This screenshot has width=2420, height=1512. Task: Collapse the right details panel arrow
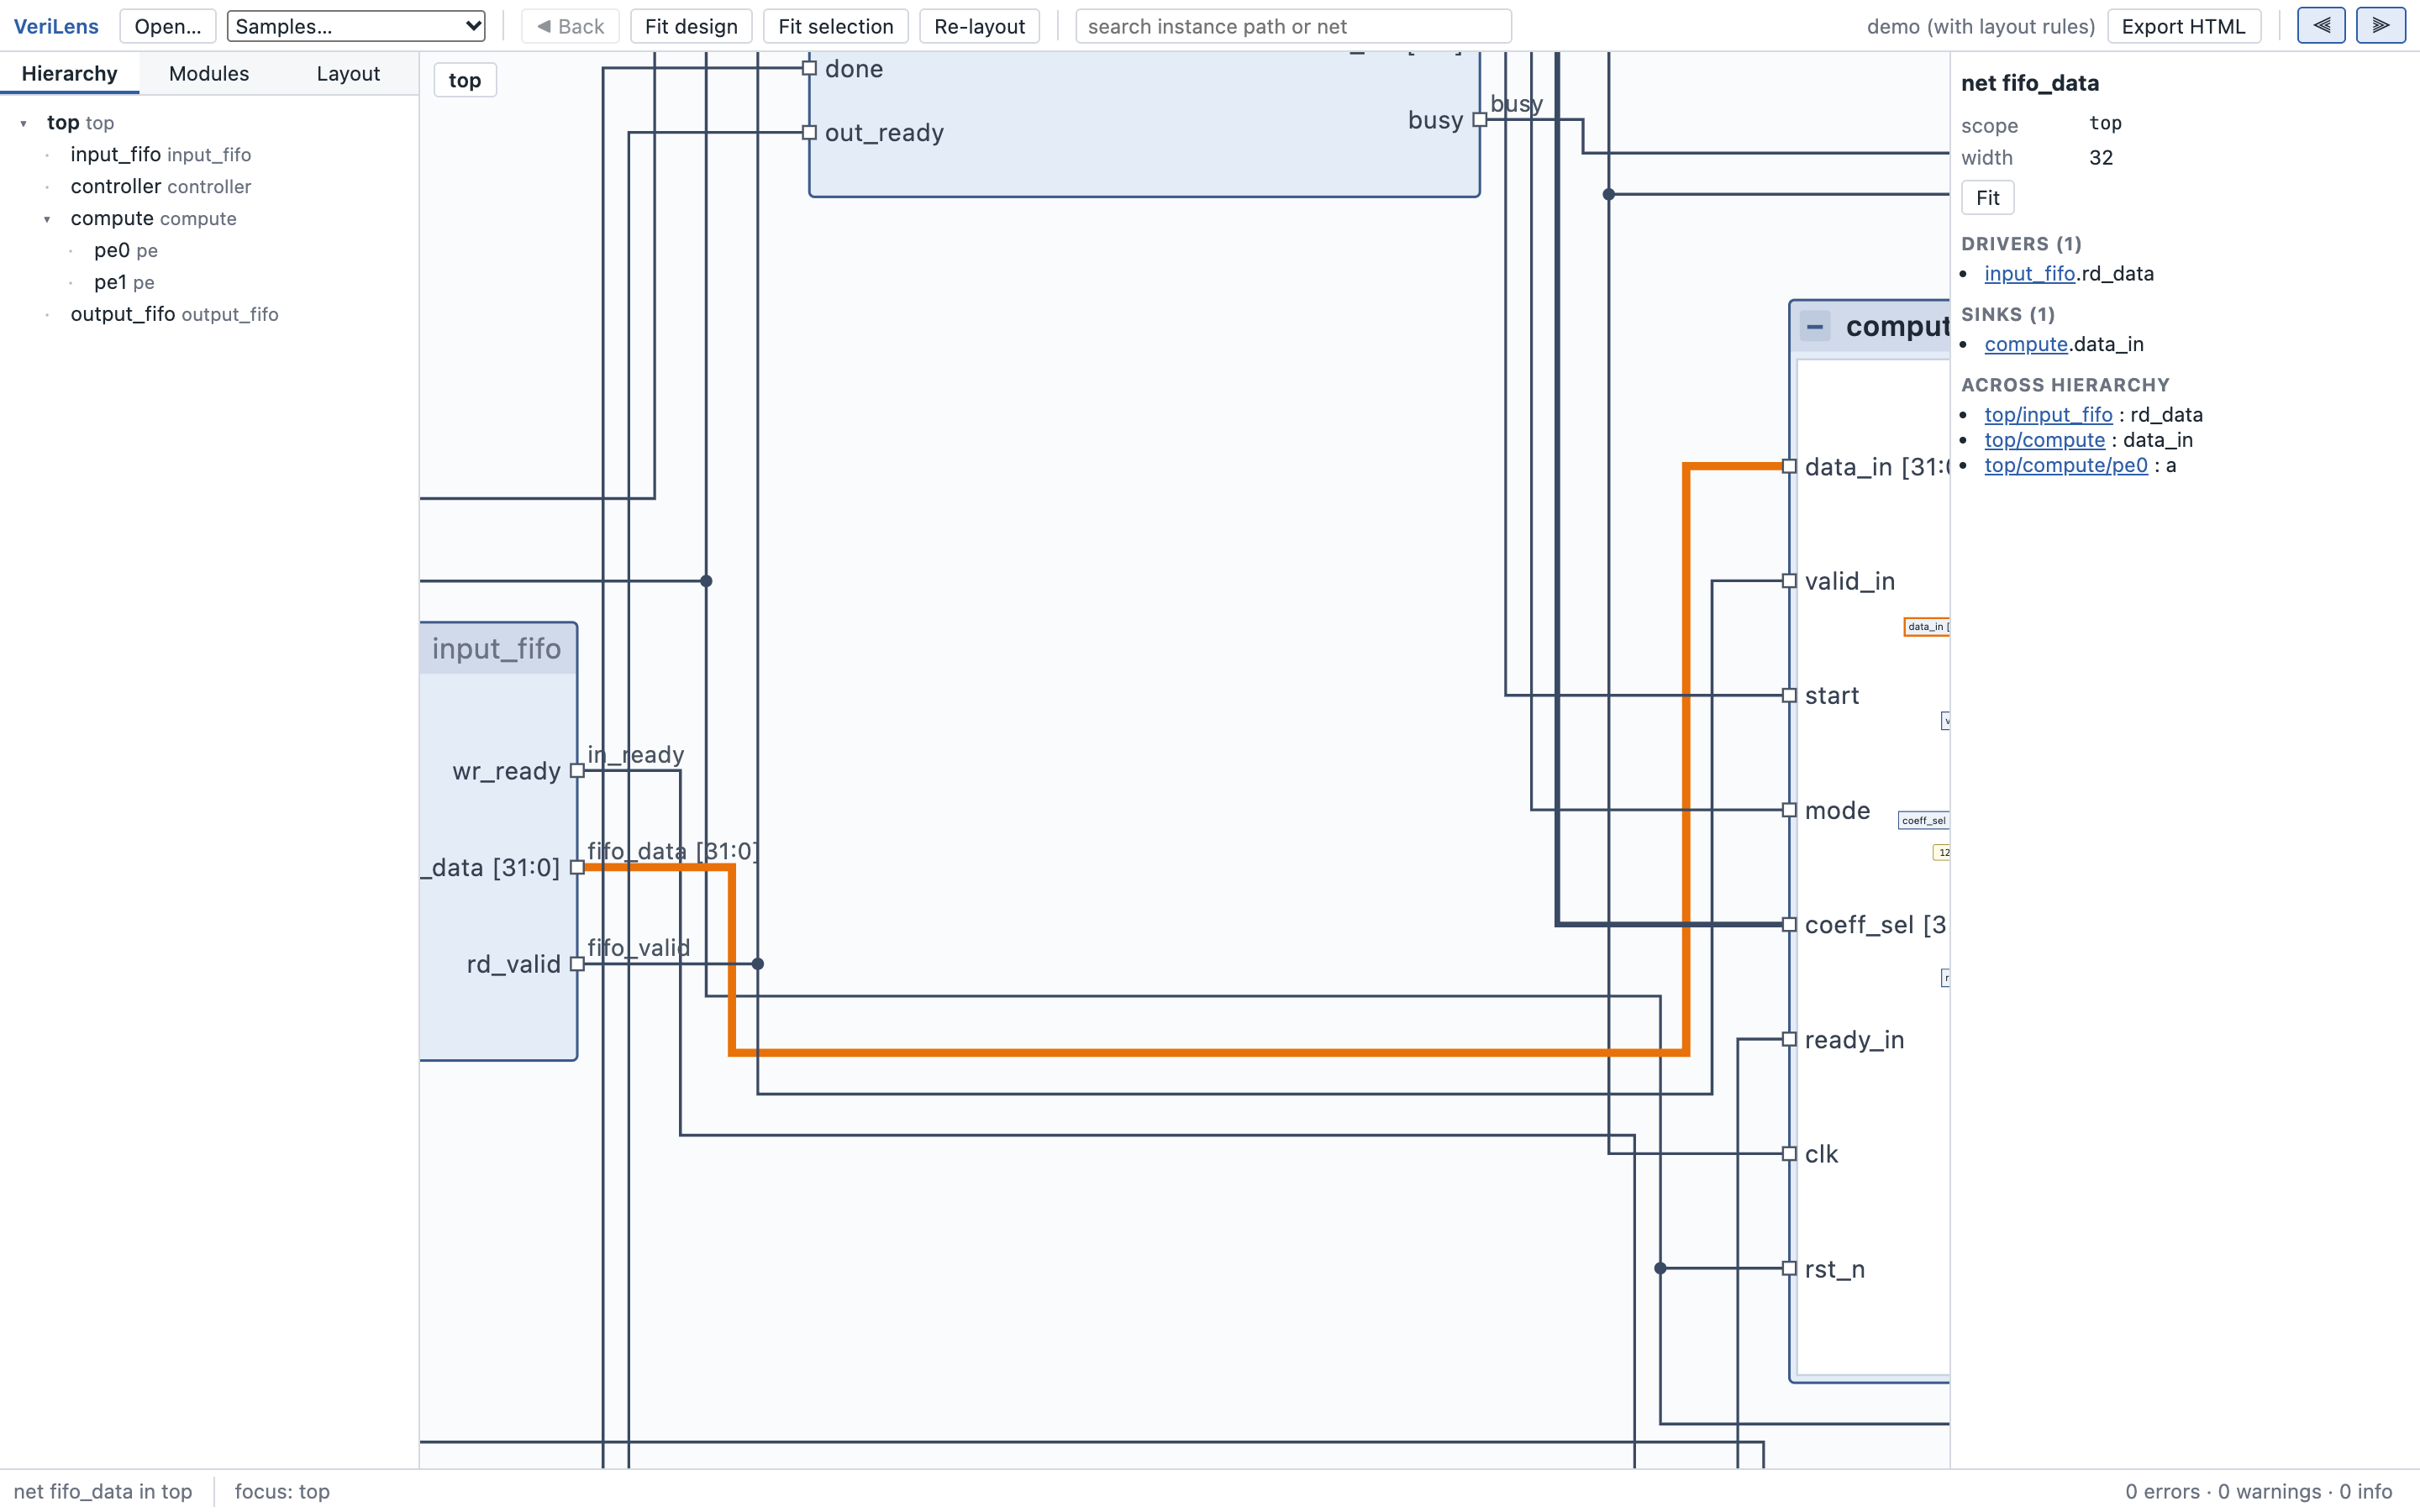tap(2380, 26)
